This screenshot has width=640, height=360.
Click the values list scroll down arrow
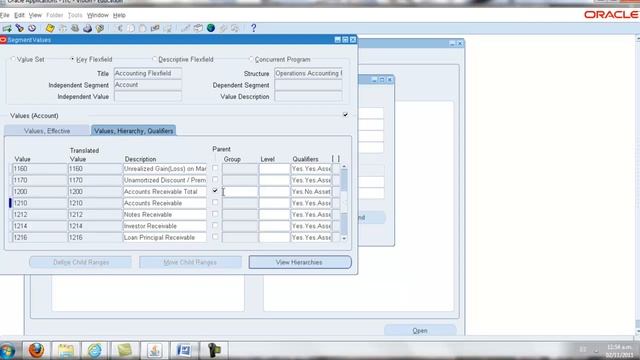pos(344,238)
